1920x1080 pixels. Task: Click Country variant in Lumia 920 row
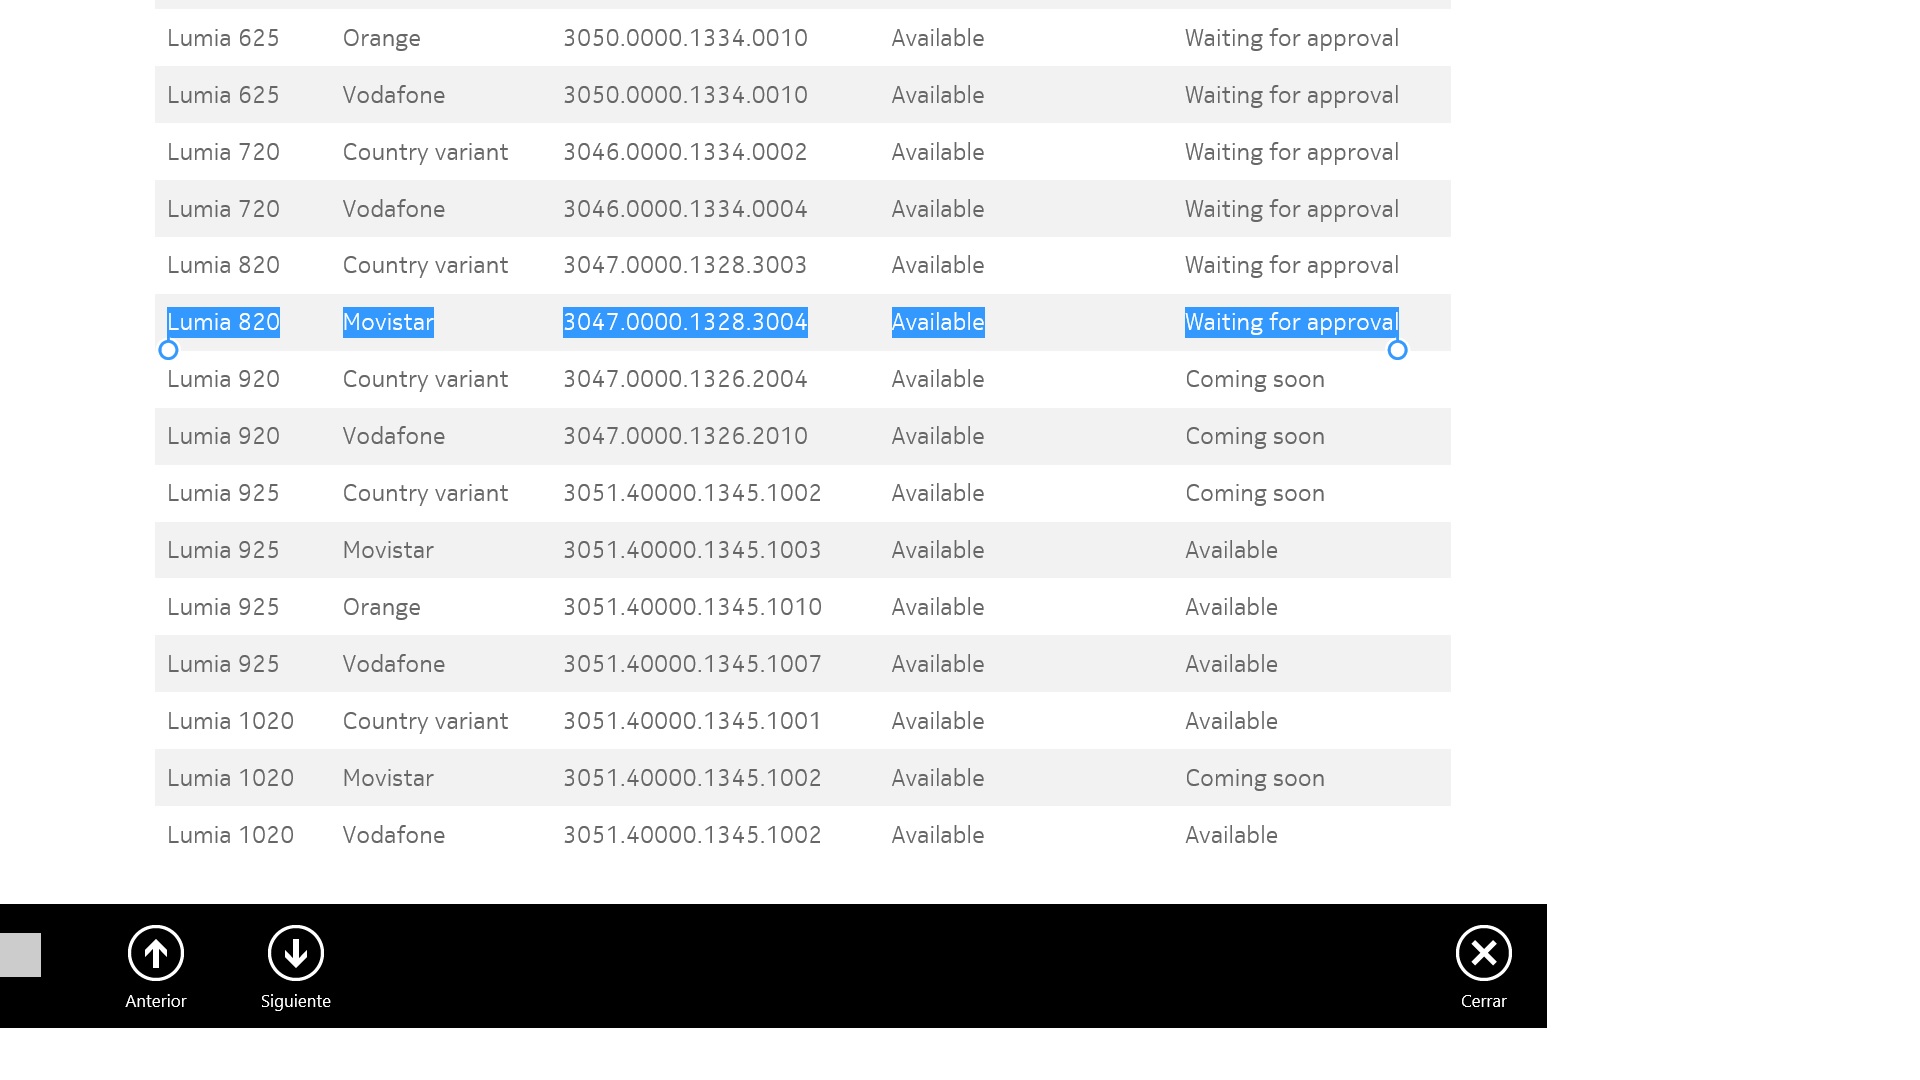pos(425,379)
